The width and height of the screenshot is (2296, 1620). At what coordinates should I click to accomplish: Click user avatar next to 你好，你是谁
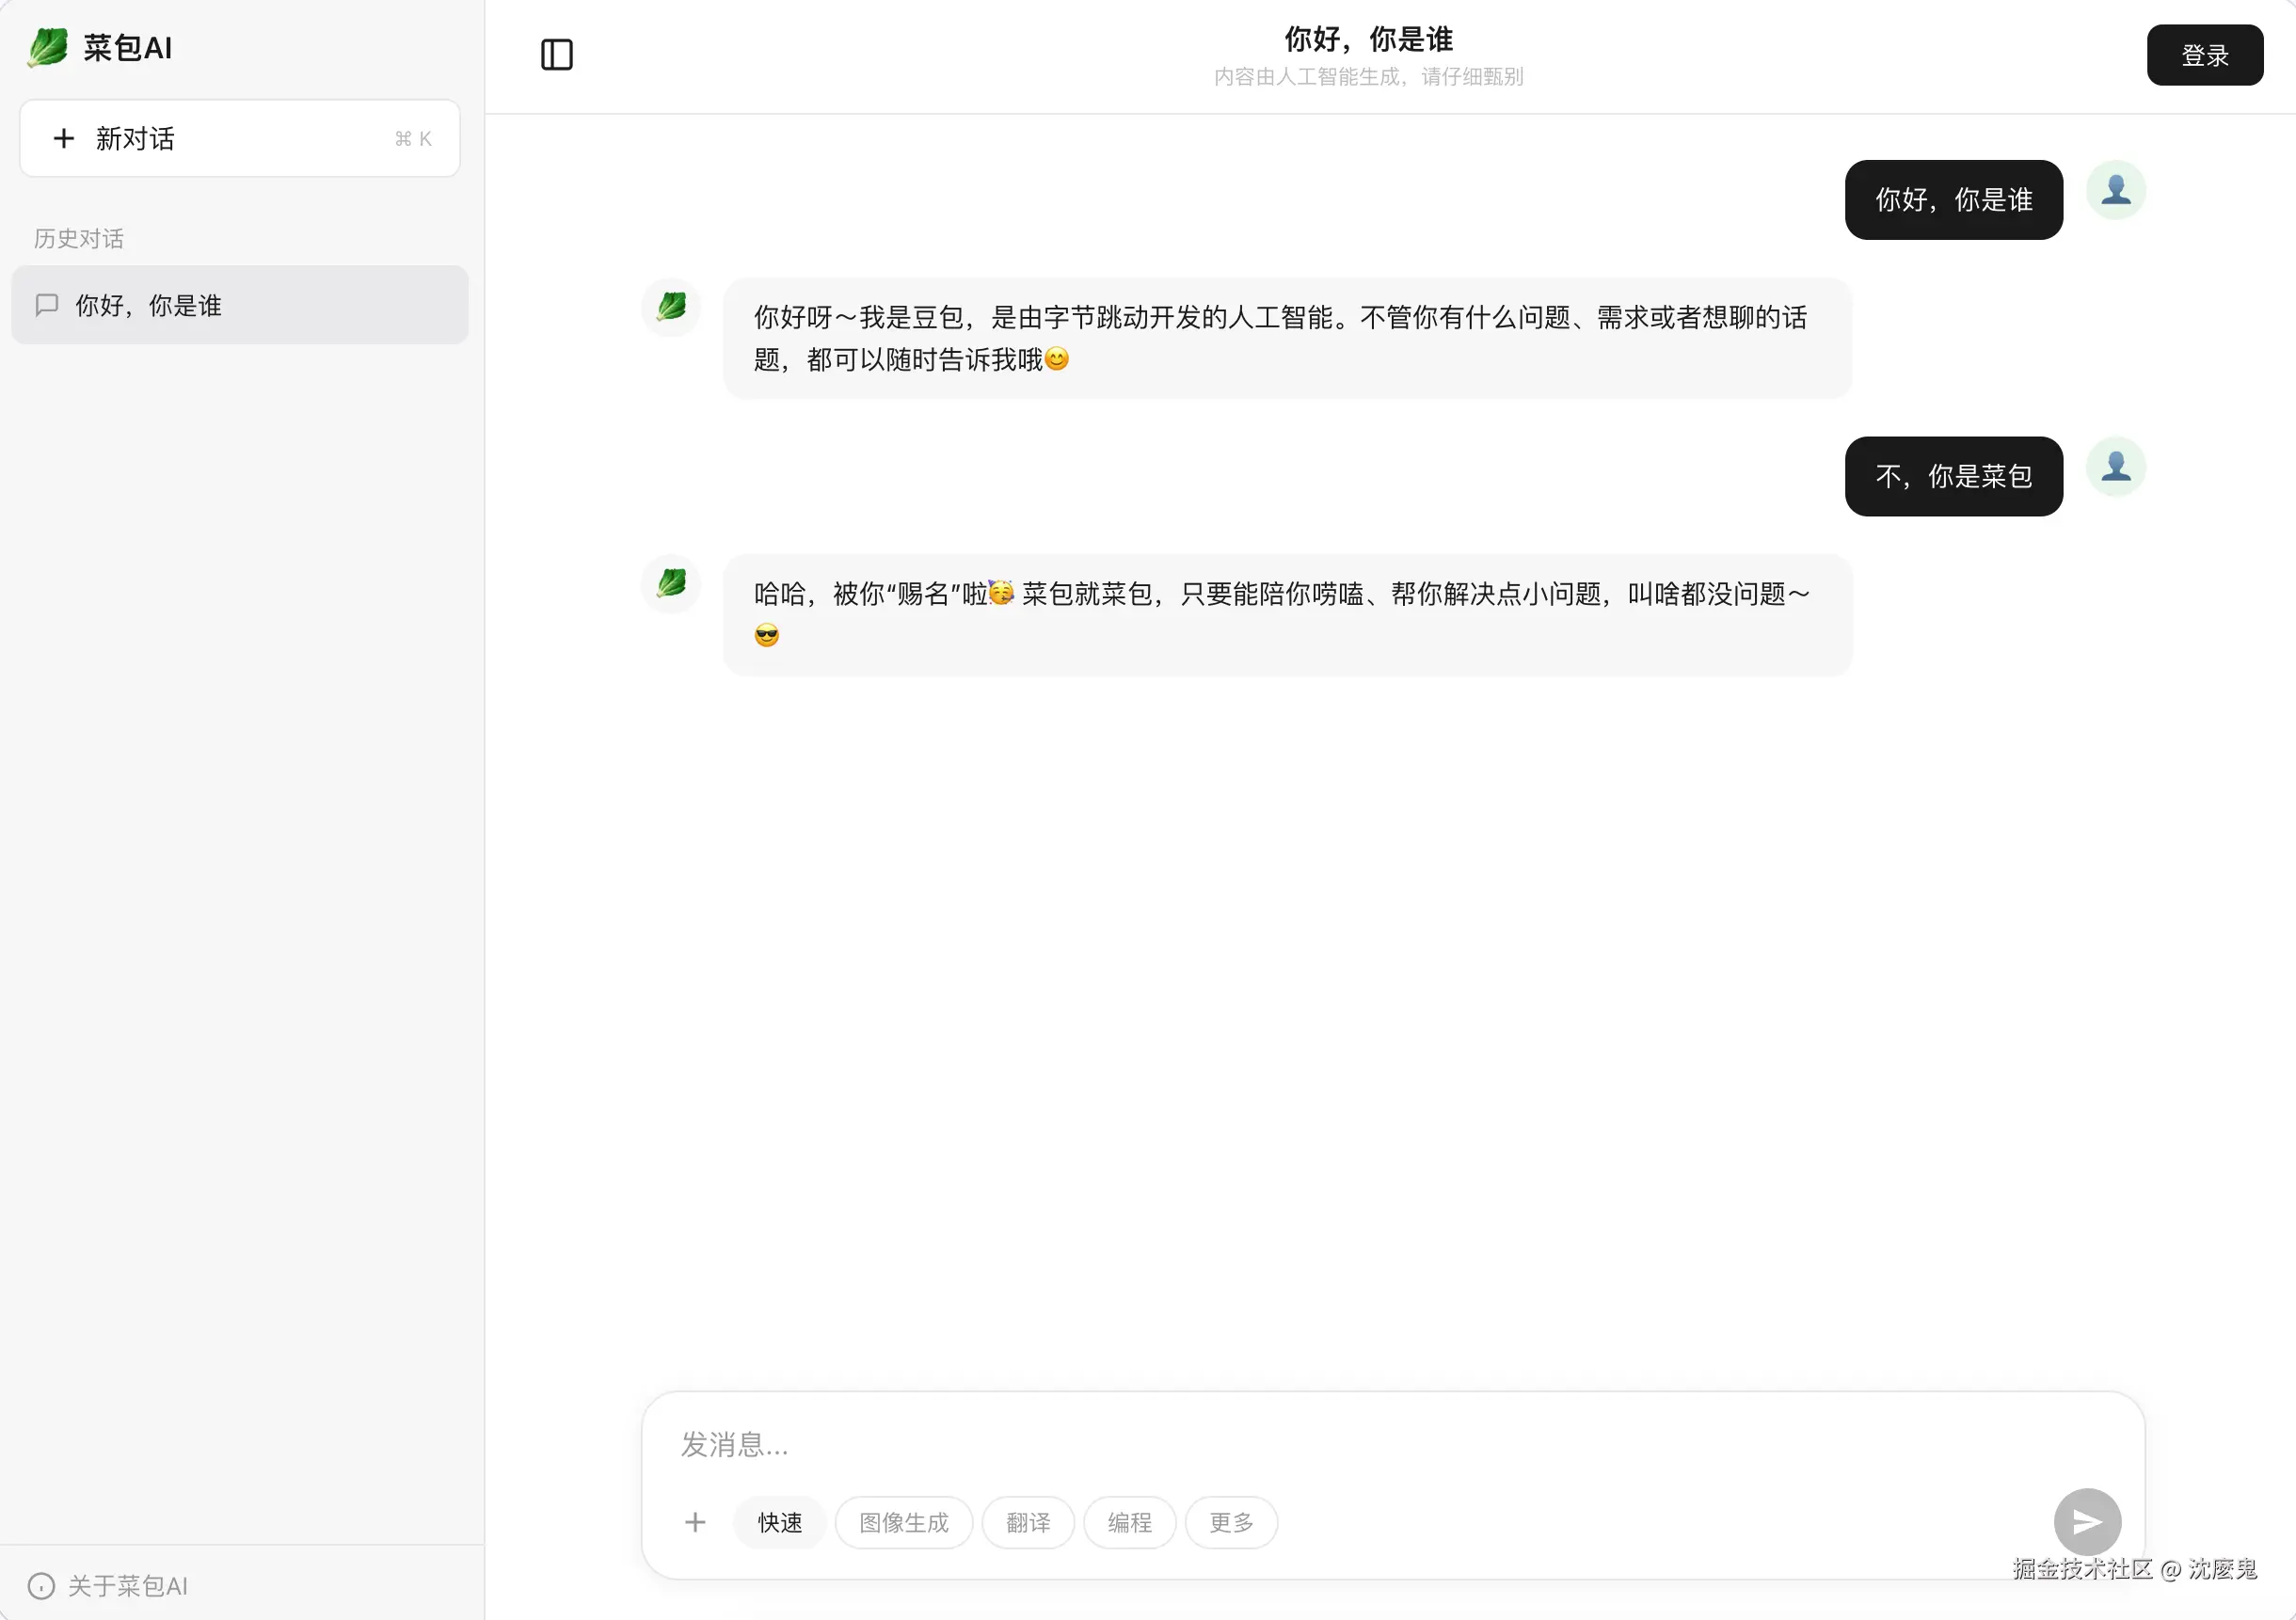click(2116, 190)
